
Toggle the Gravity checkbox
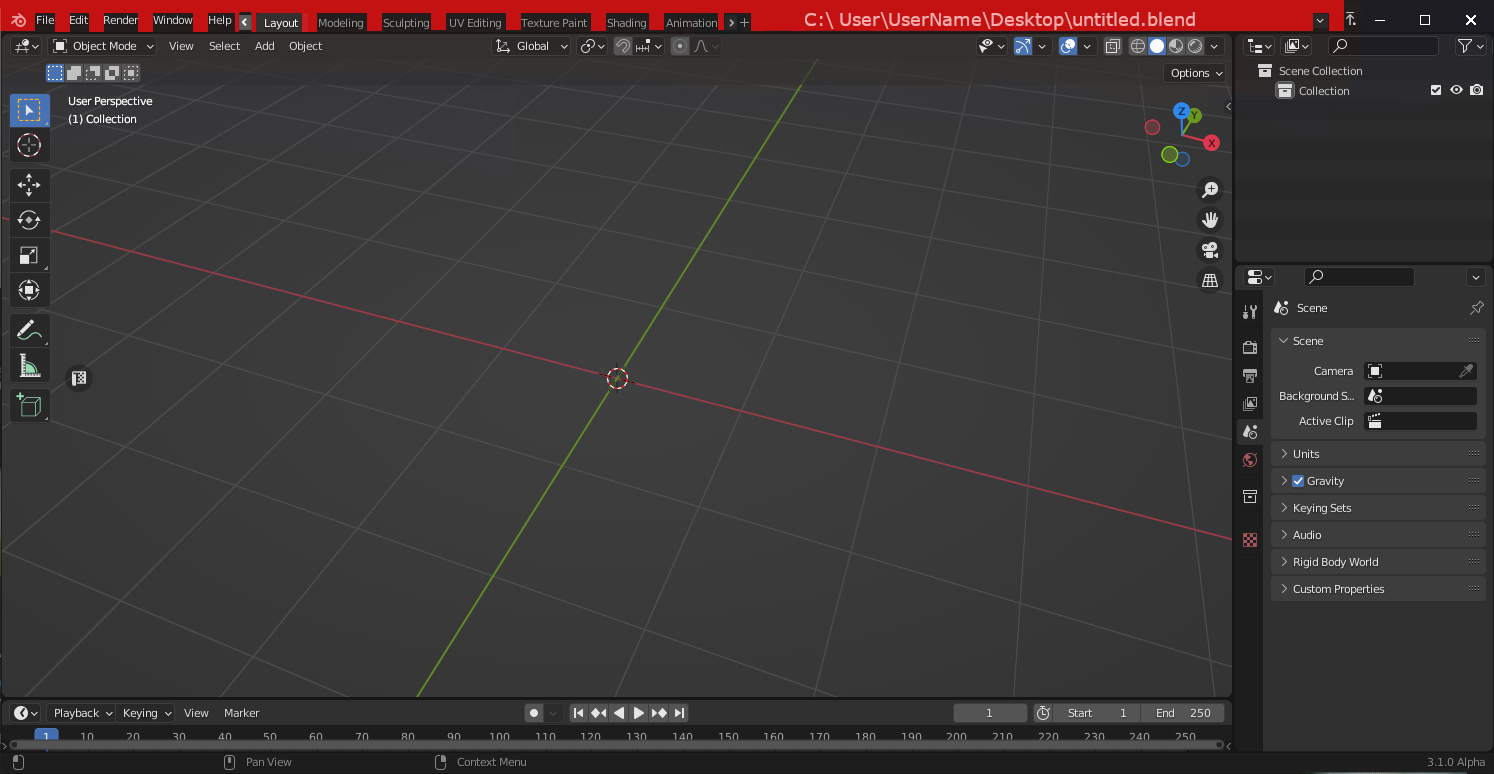click(x=1298, y=481)
